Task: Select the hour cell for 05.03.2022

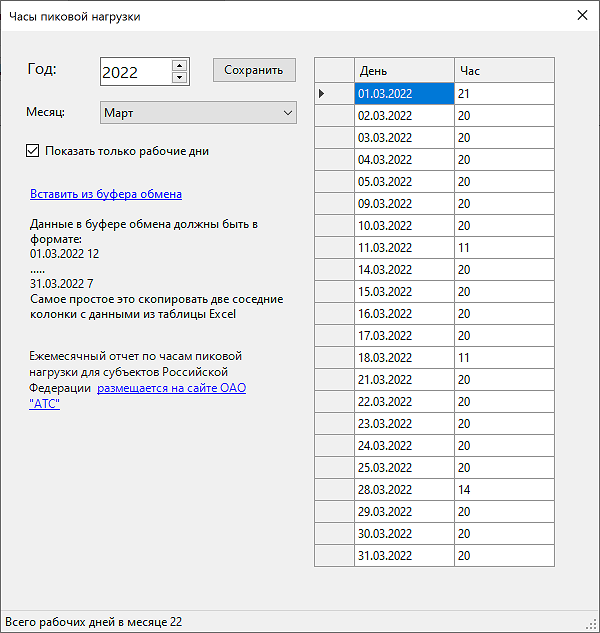Action: tap(504, 182)
